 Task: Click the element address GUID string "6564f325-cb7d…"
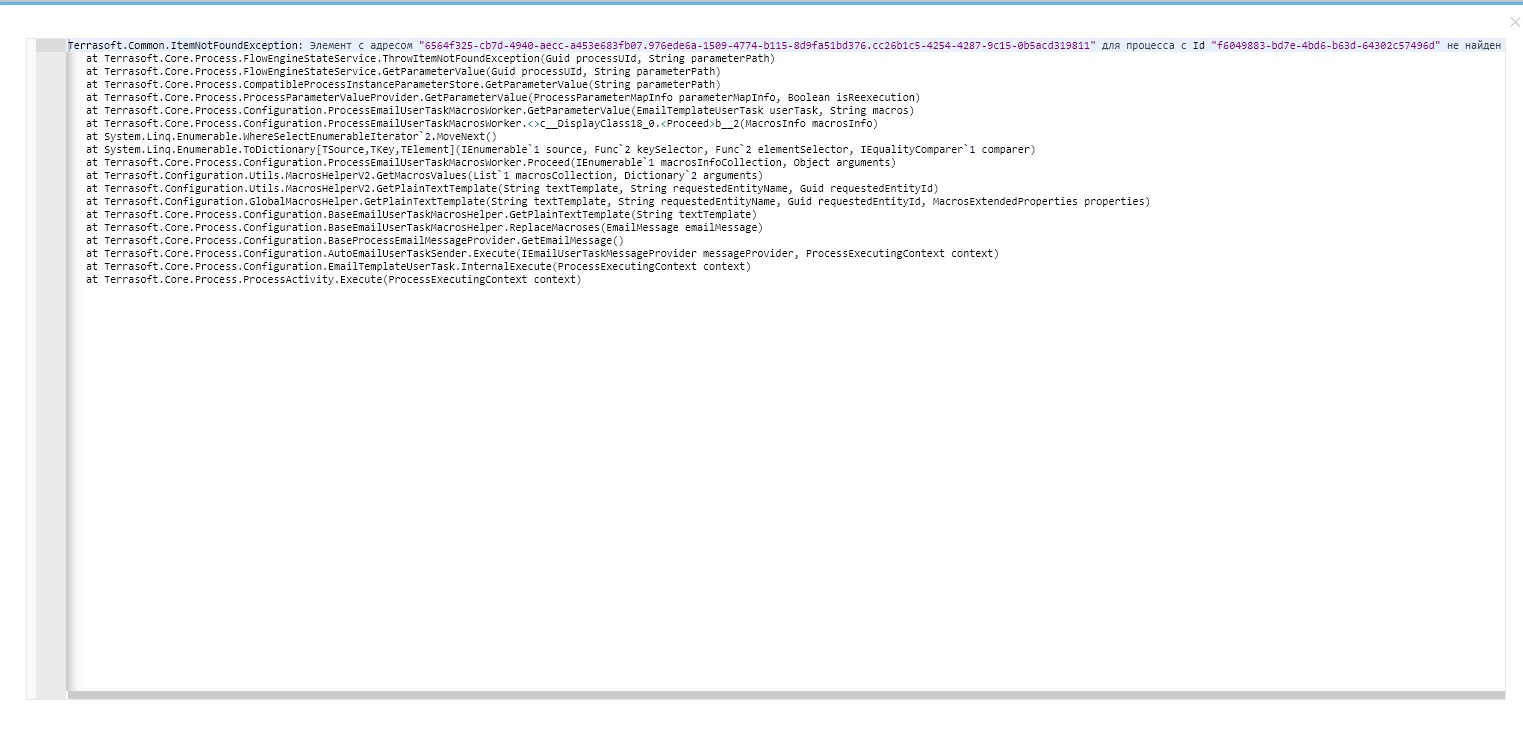757,46
